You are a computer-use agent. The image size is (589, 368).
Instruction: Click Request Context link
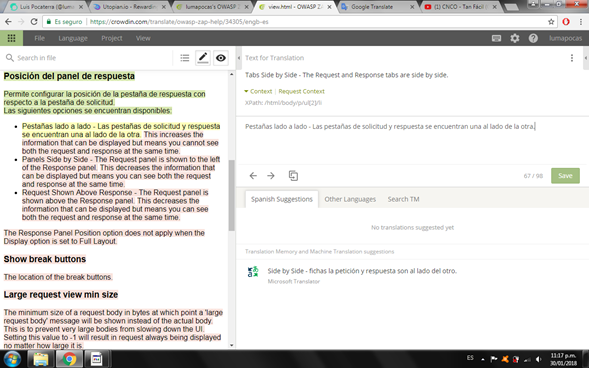point(301,91)
